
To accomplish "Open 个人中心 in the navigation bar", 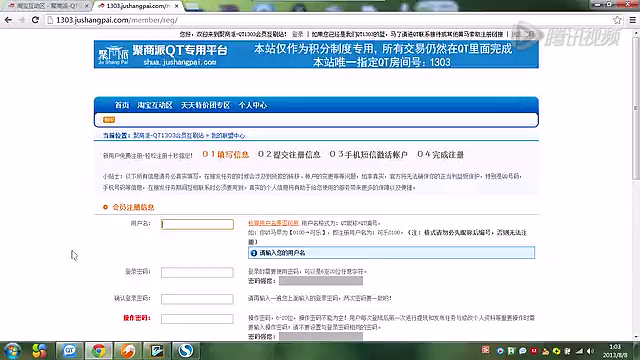I will click(x=253, y=105).
